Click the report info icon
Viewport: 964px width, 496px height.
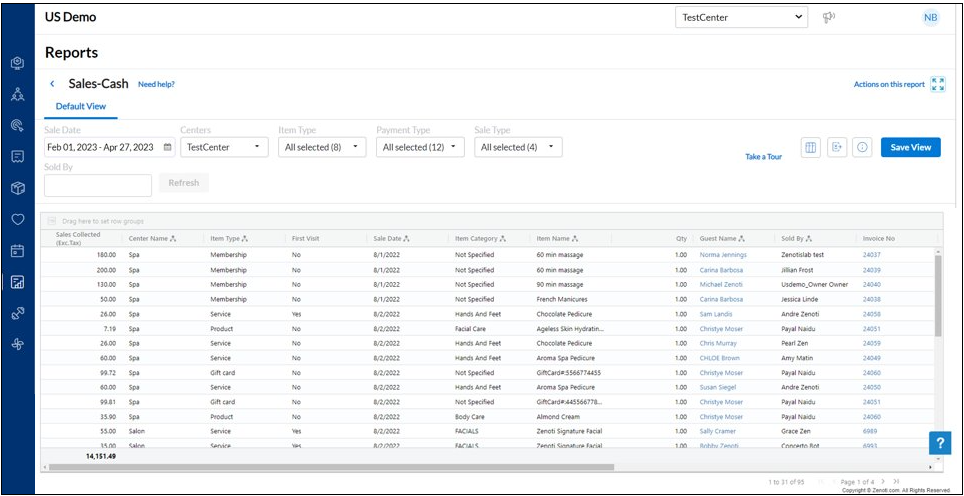[863, 148]
